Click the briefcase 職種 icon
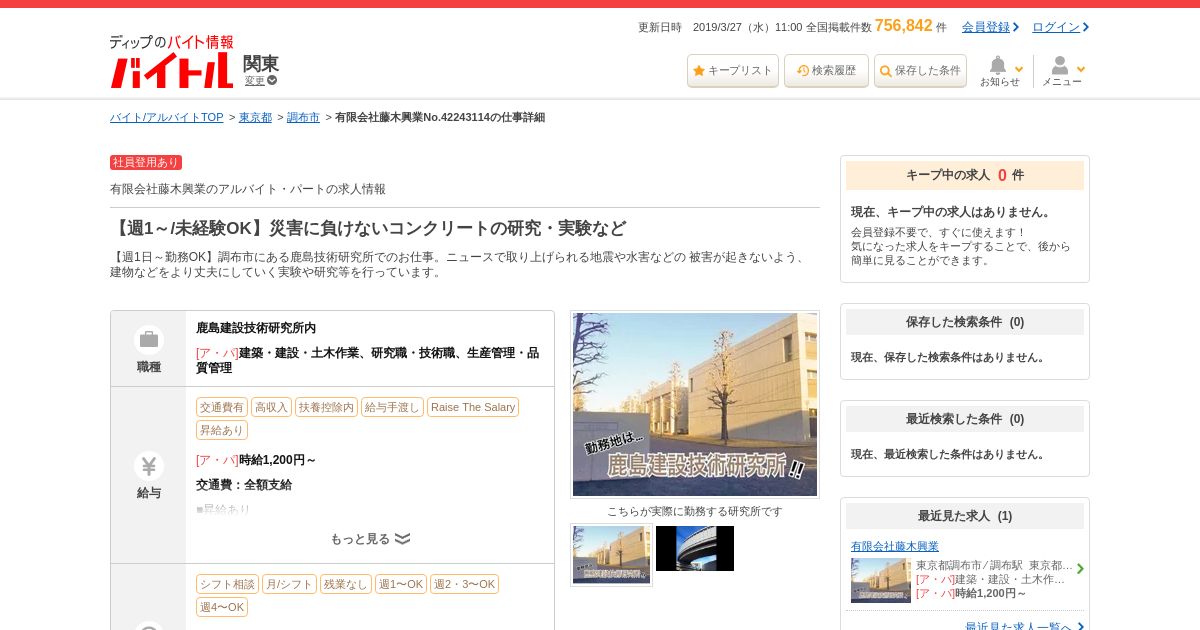The width and height of the screenshot is (1200, 630). click(149, 339)
